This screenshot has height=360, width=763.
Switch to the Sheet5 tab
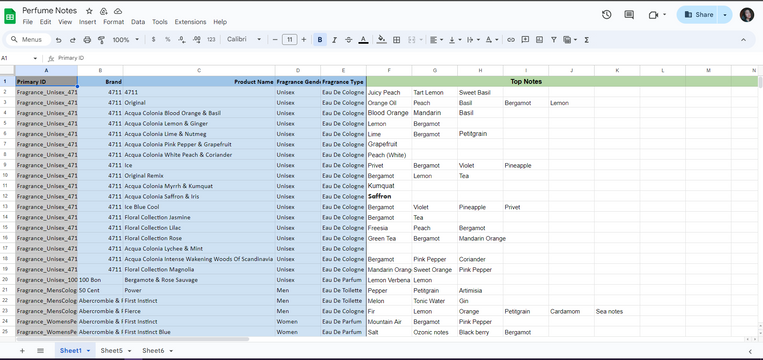pos(111,351)
